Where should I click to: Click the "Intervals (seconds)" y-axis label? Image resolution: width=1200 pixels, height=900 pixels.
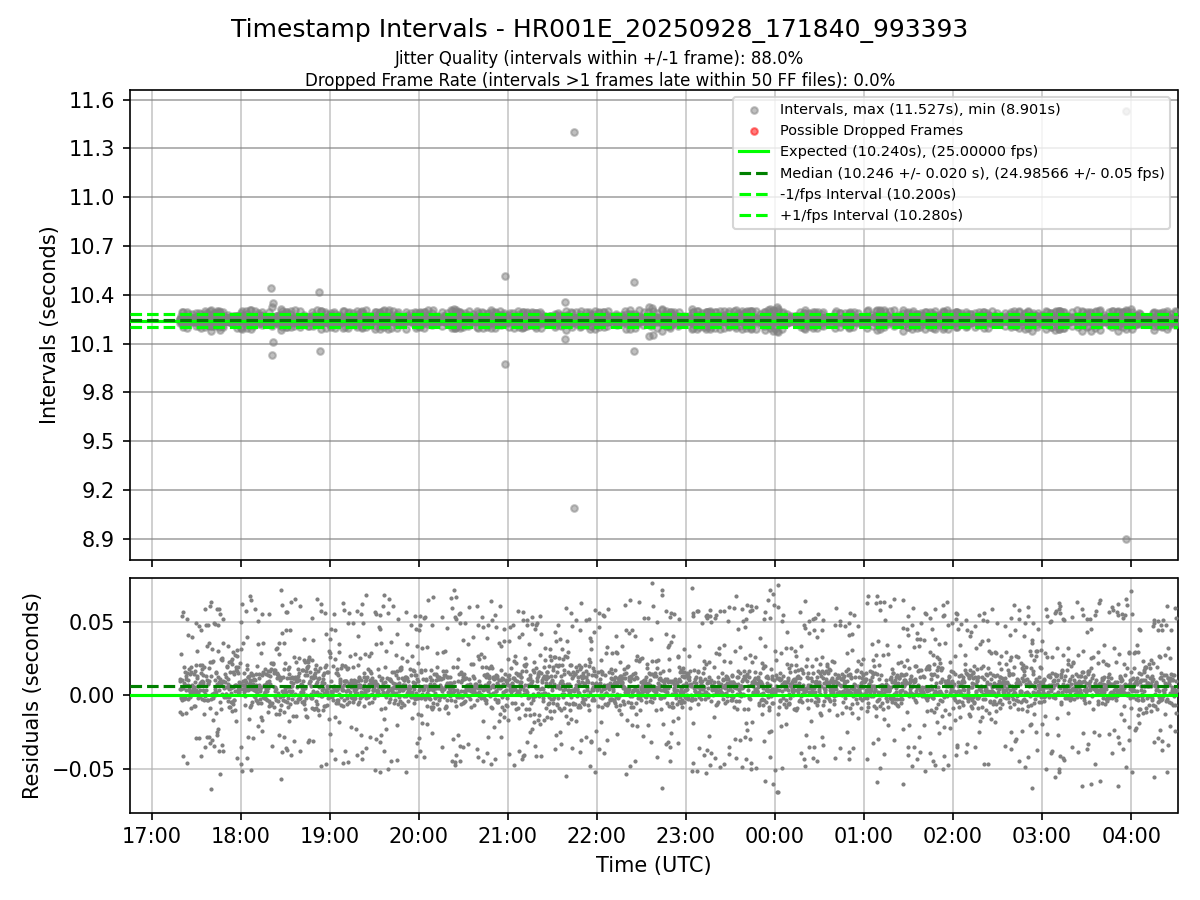pos(49,325)
